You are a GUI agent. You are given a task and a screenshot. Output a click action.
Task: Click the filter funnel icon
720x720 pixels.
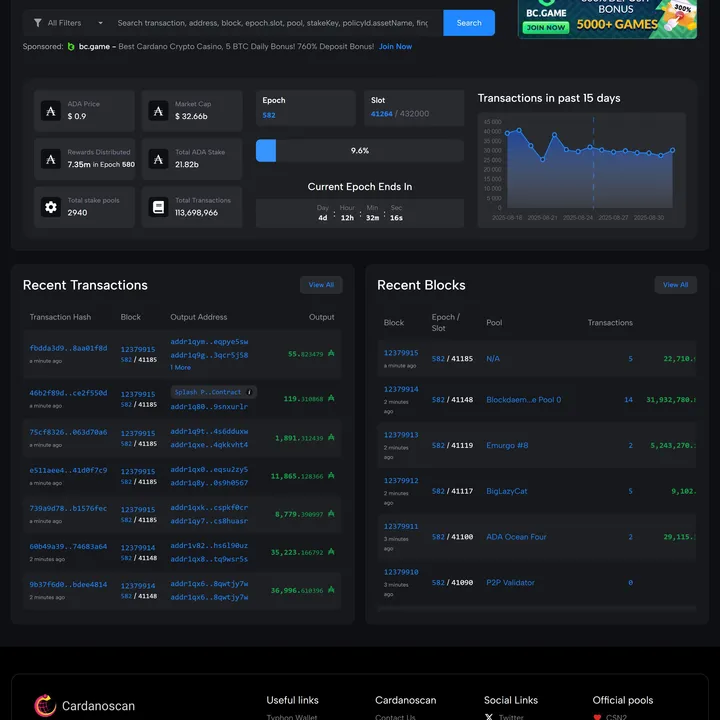coord(38,23)
